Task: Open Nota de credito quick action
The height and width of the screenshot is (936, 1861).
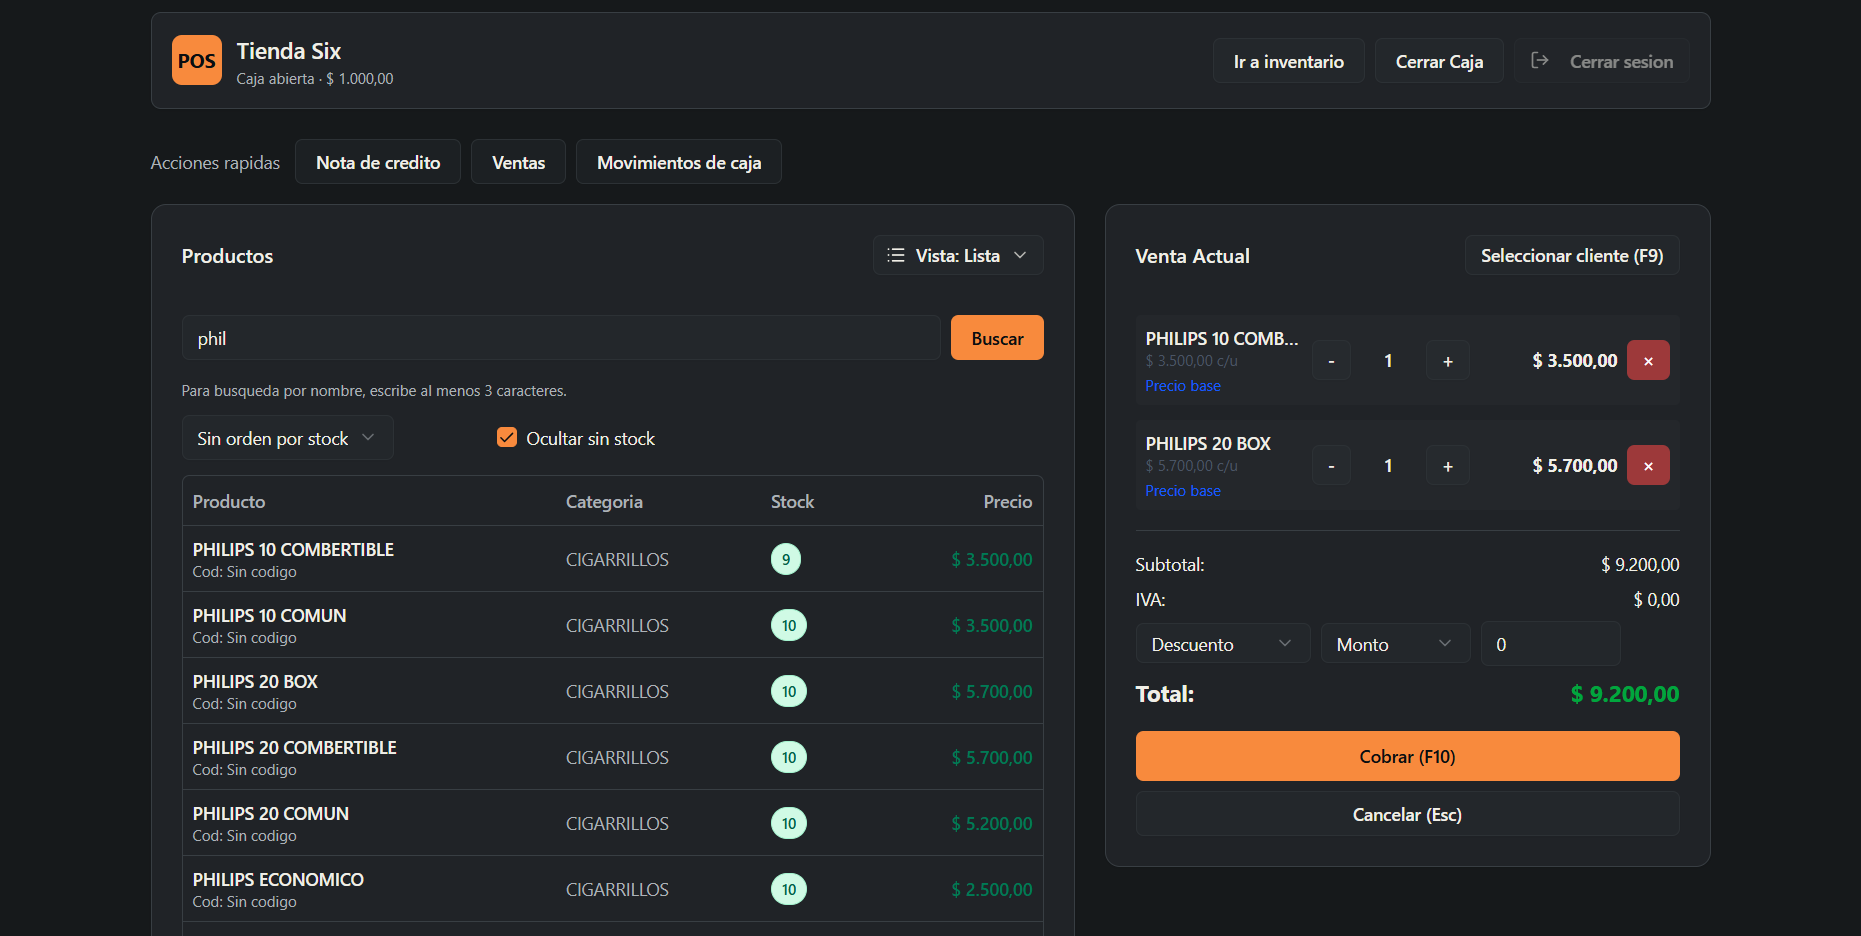Action: coord(378,162)
